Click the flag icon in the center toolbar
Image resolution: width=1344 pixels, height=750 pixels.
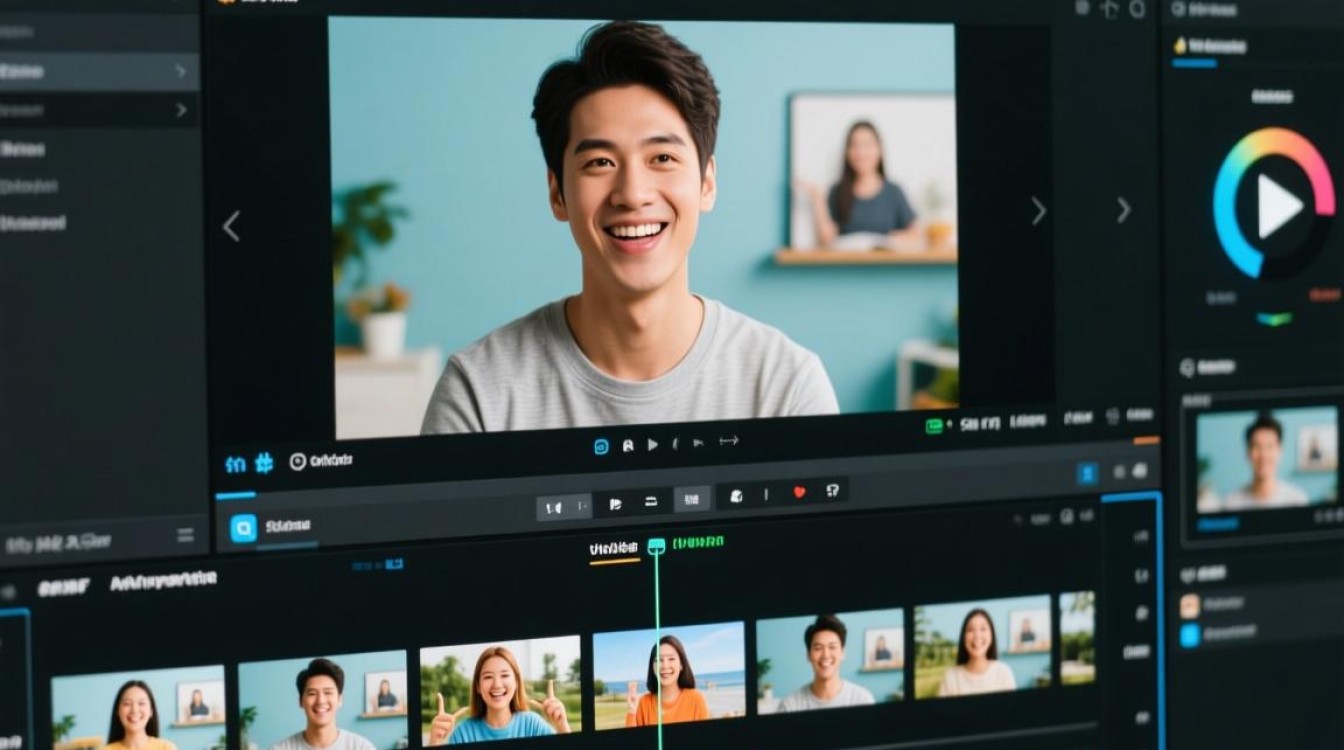pyautogui.click(x=615, y=504)
